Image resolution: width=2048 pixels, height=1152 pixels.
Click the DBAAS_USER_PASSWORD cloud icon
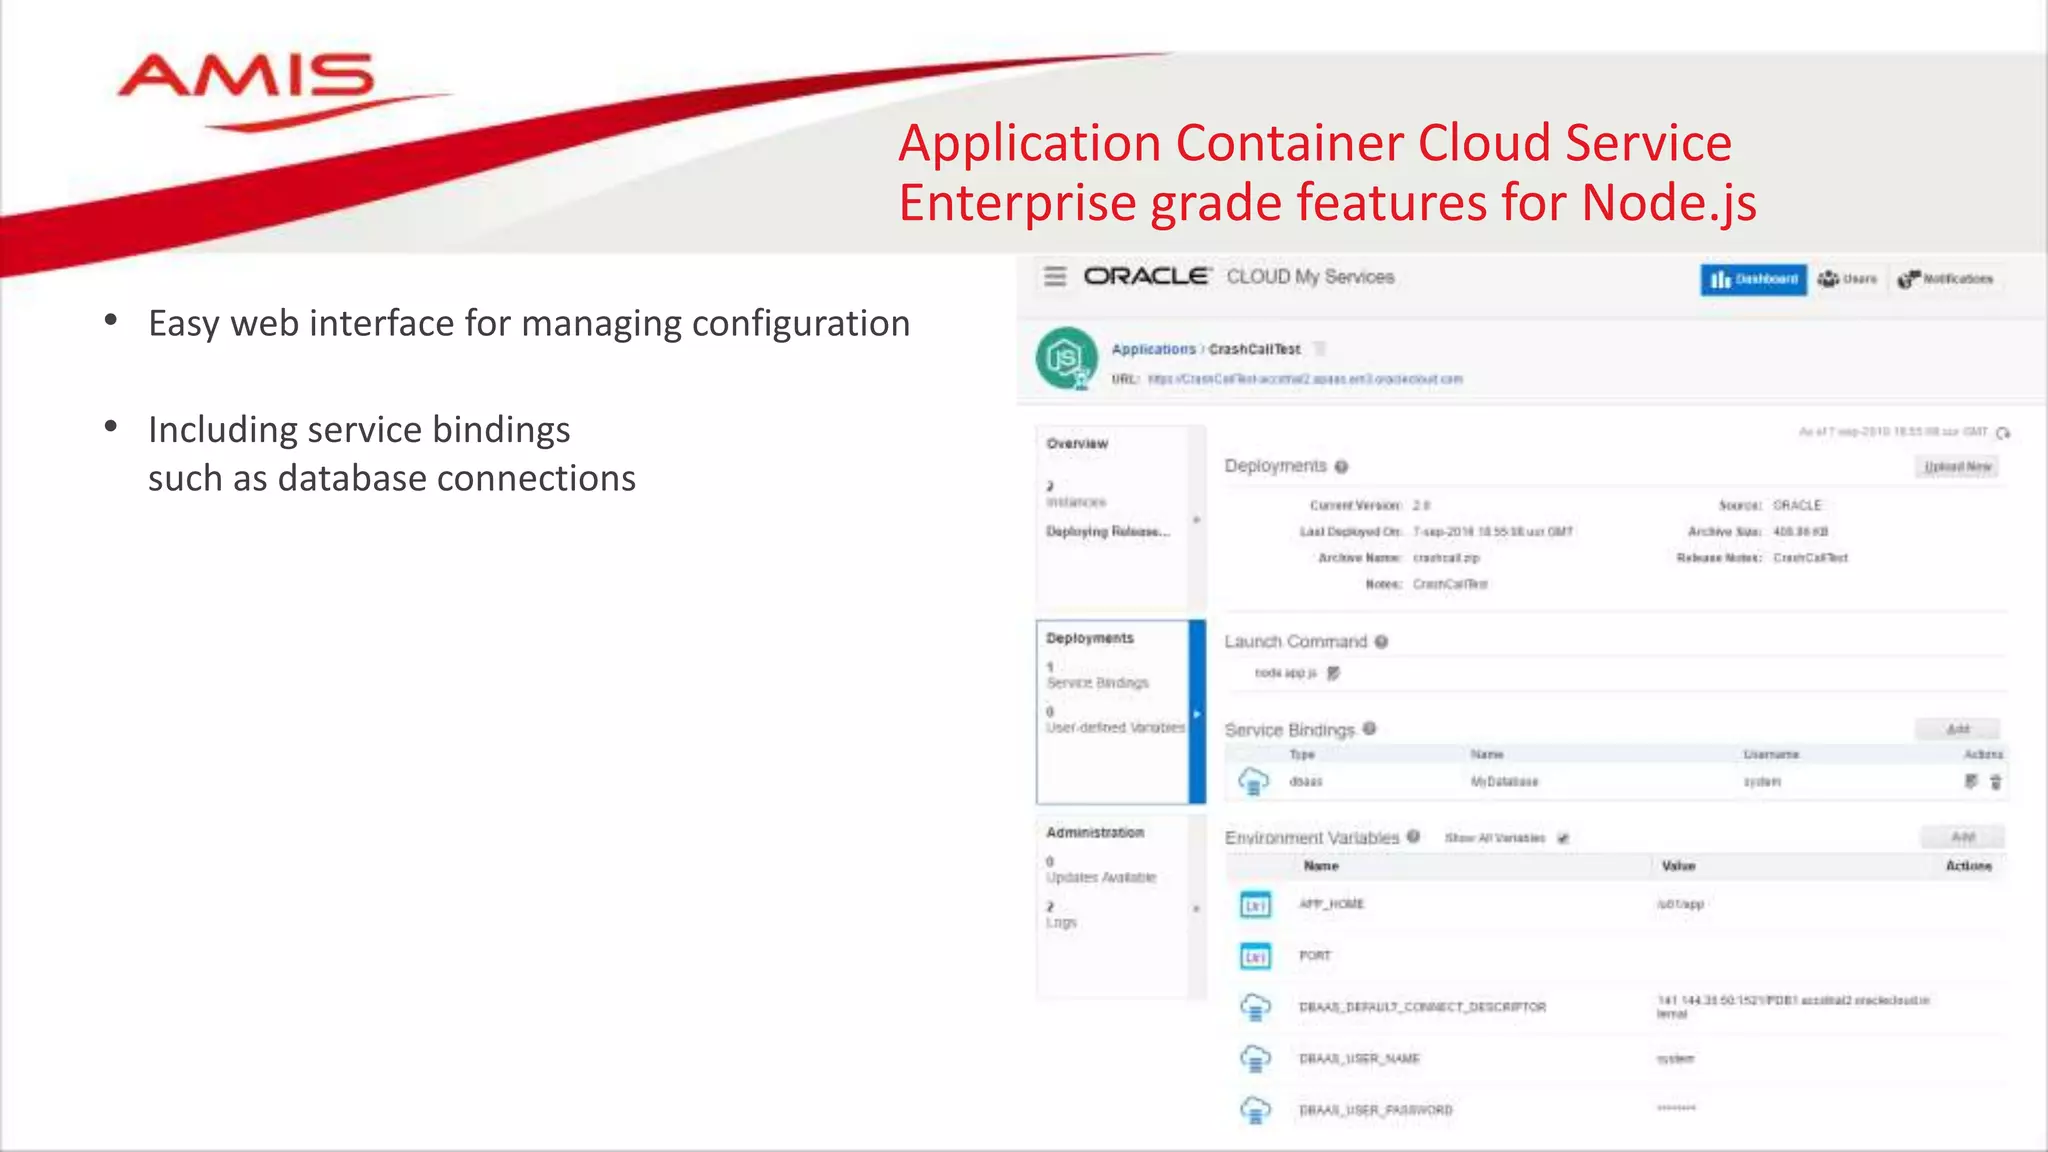point(1255,1110)
